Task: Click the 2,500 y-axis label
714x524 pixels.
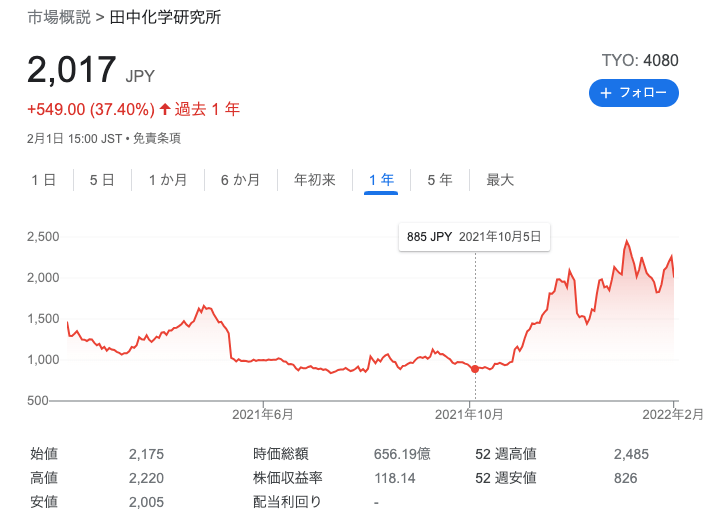Action: [x=43, y=237]
